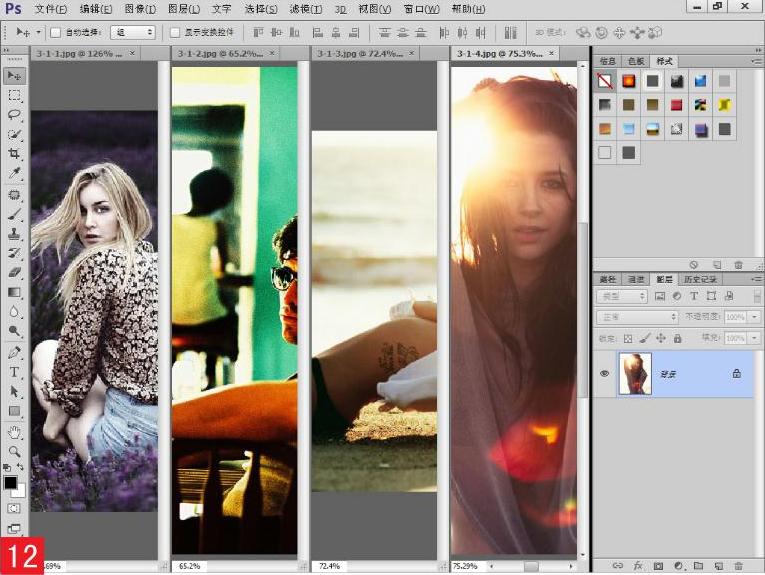The height and width of the screenshot is (575, 765).
Task: Toggle lock position icon
Action: (x=661, y=338)
